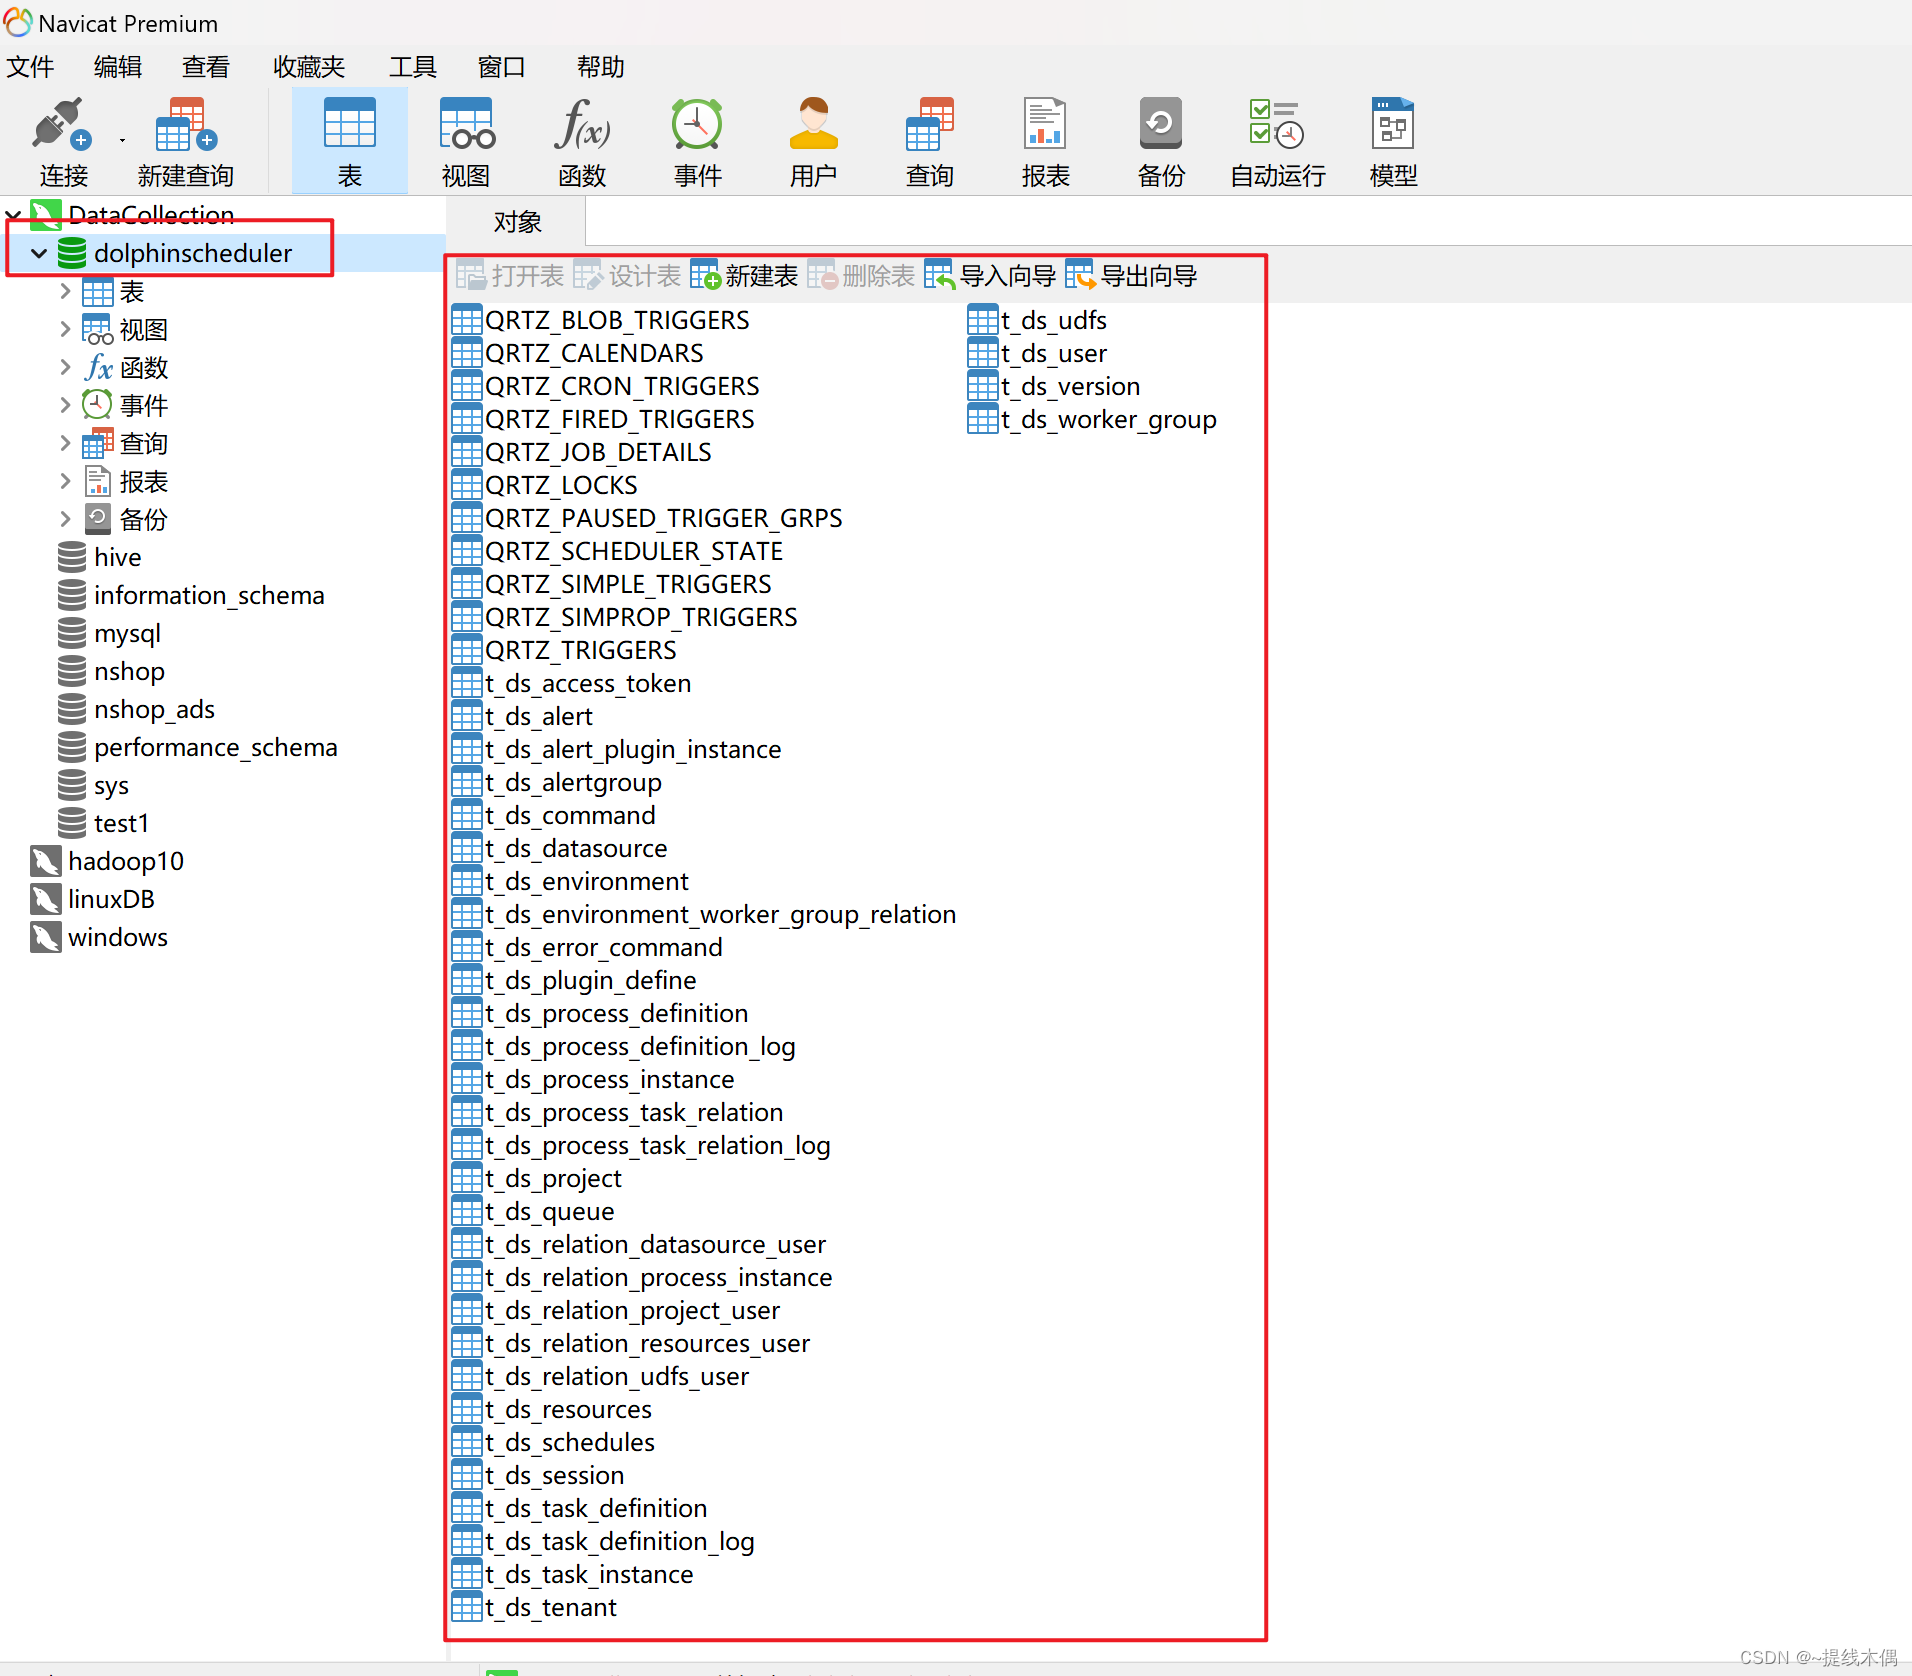Expand the Queries (查询) tree node
Image resolution: width=1912 pixels, height=1676 pixels.
[x=65, y=443]
